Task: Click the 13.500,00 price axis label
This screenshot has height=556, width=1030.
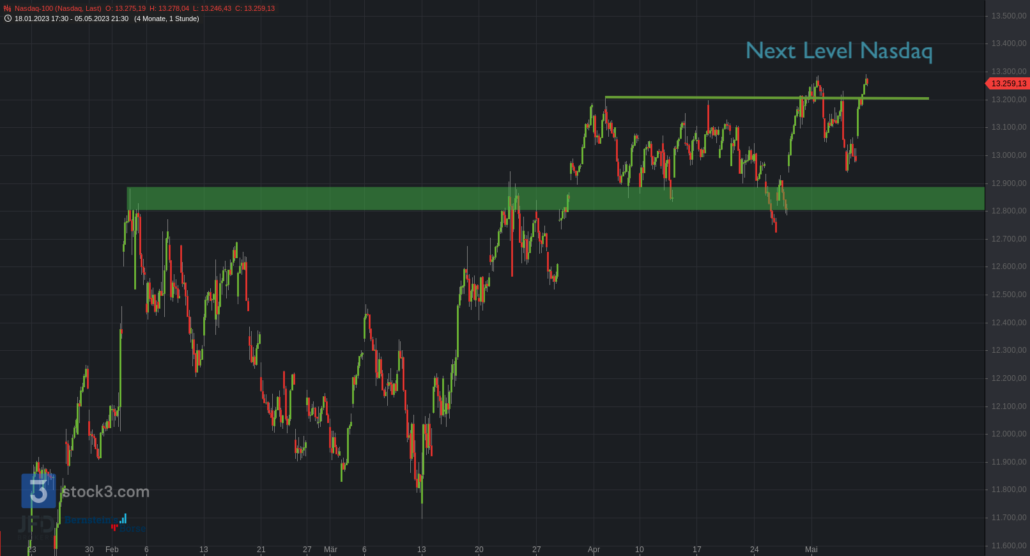Action: coord(1009,16)
